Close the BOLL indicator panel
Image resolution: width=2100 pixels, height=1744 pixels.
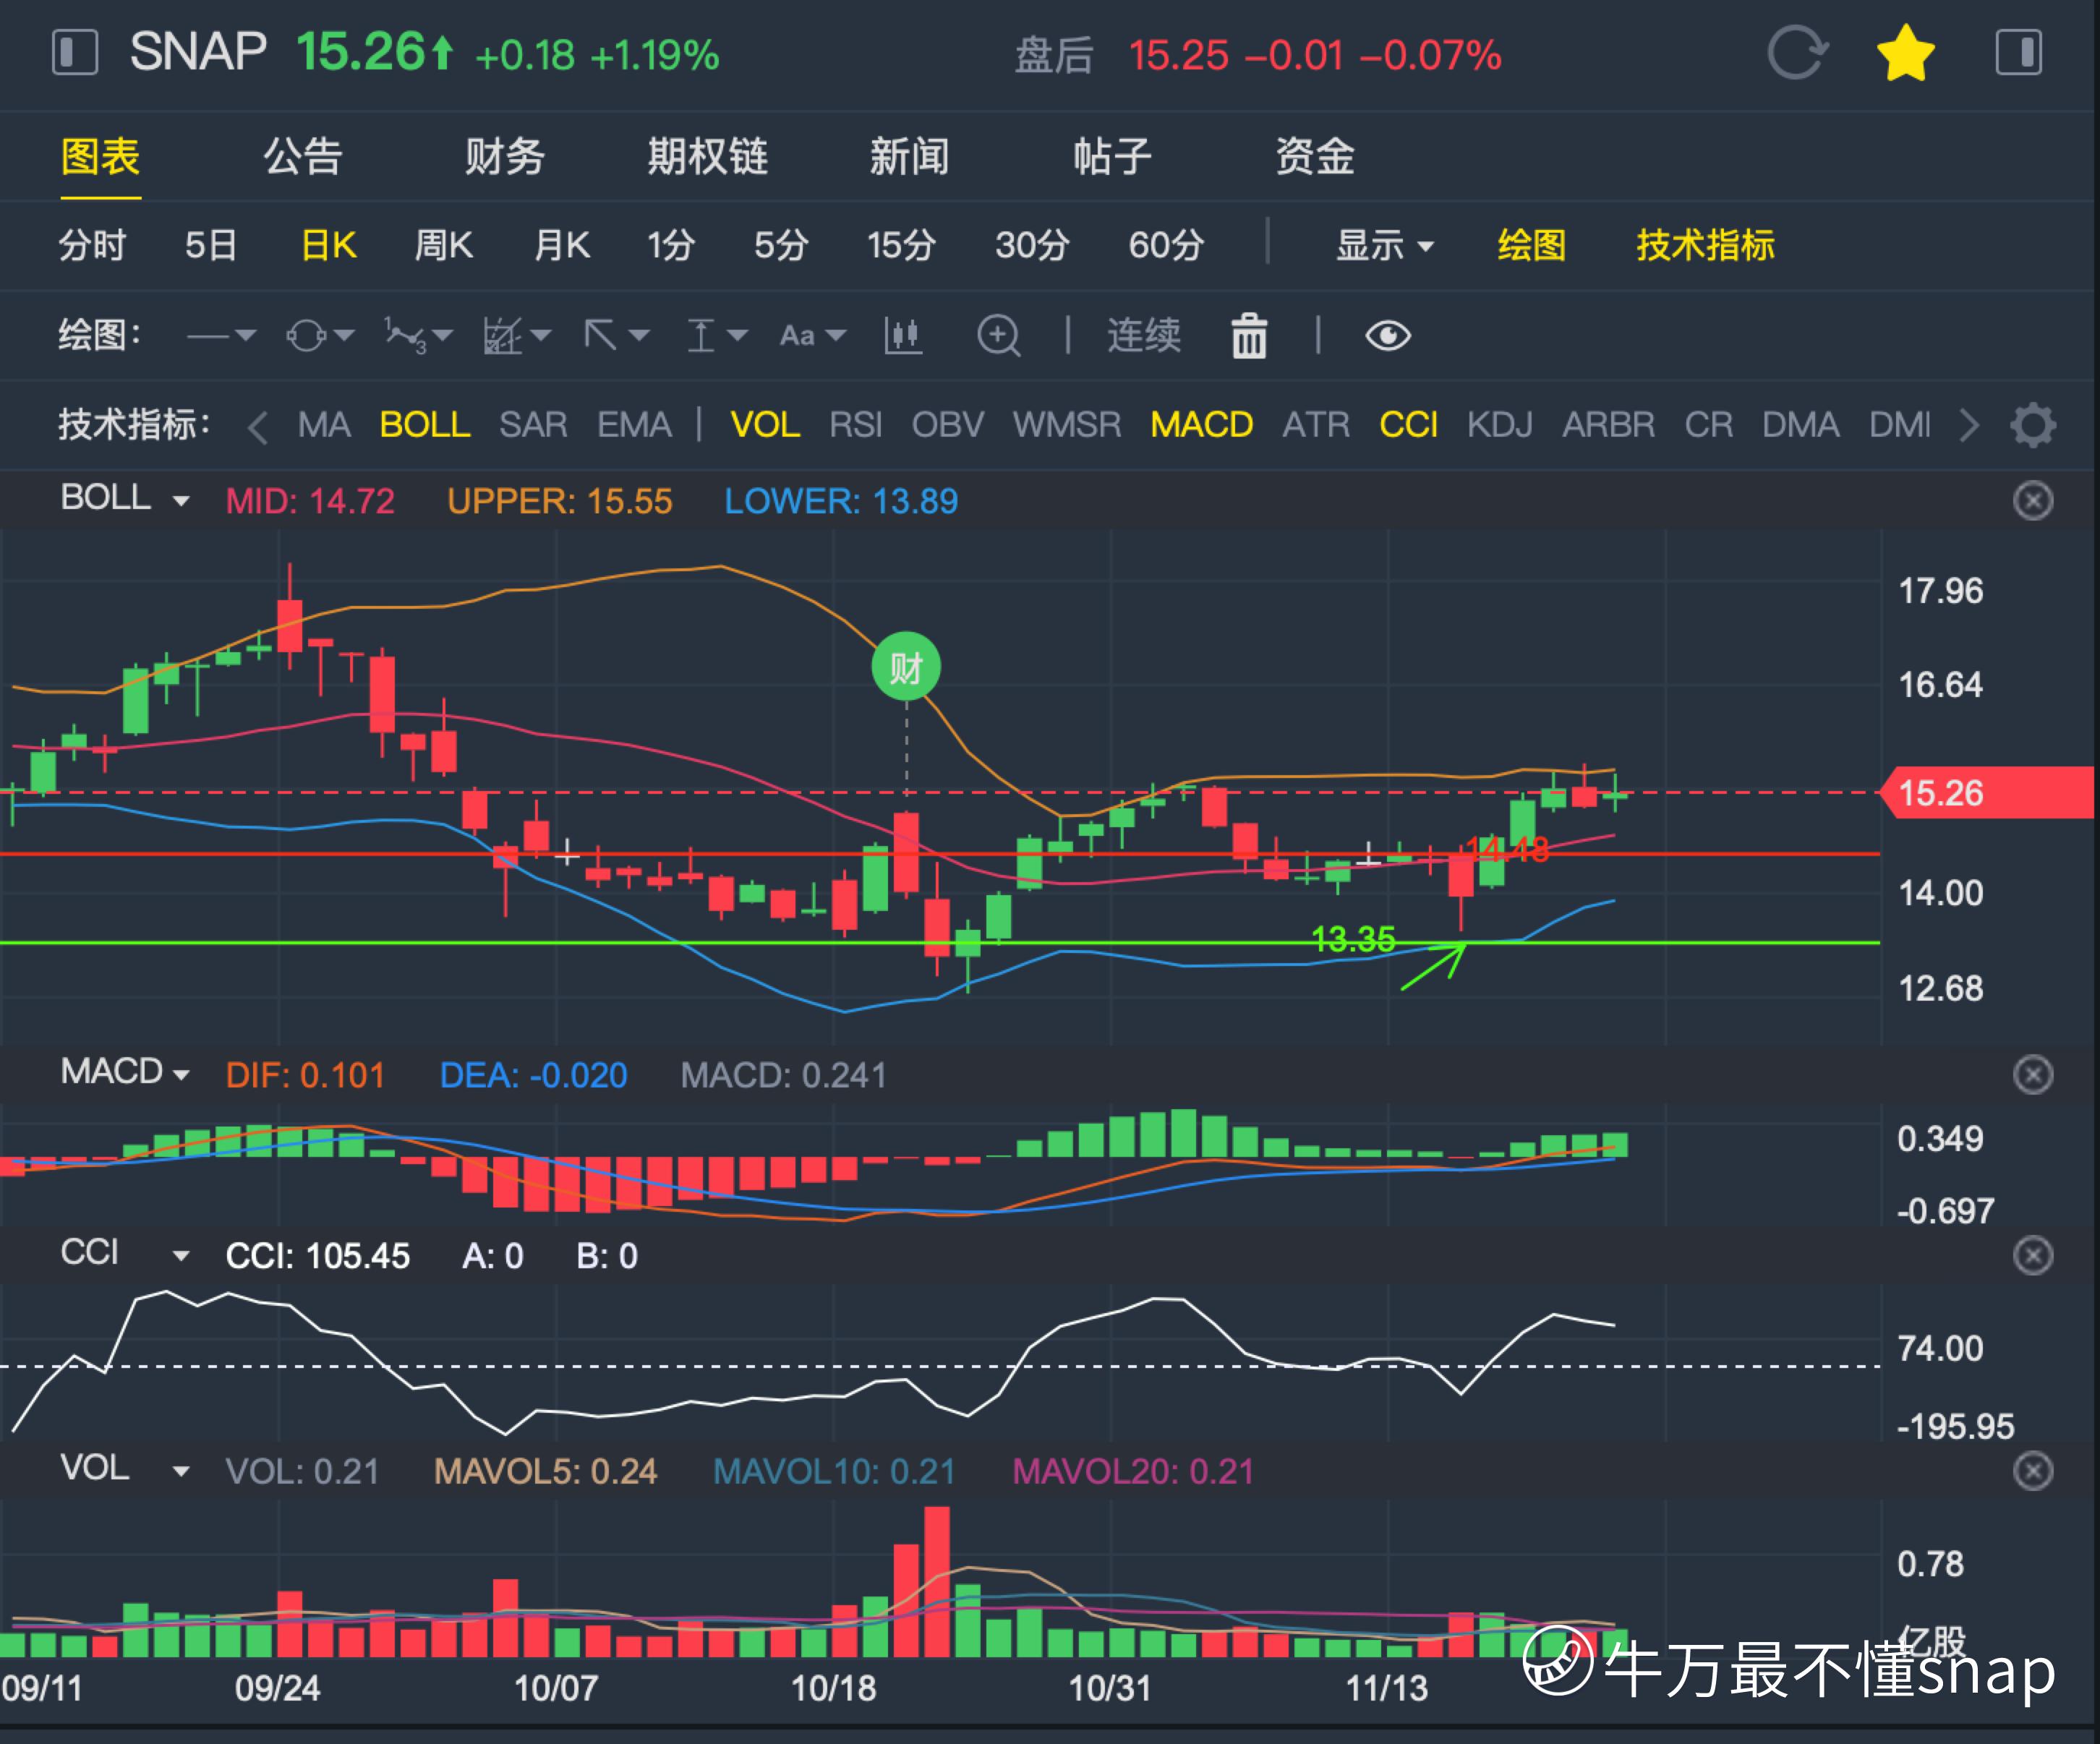pos(2033,501)
